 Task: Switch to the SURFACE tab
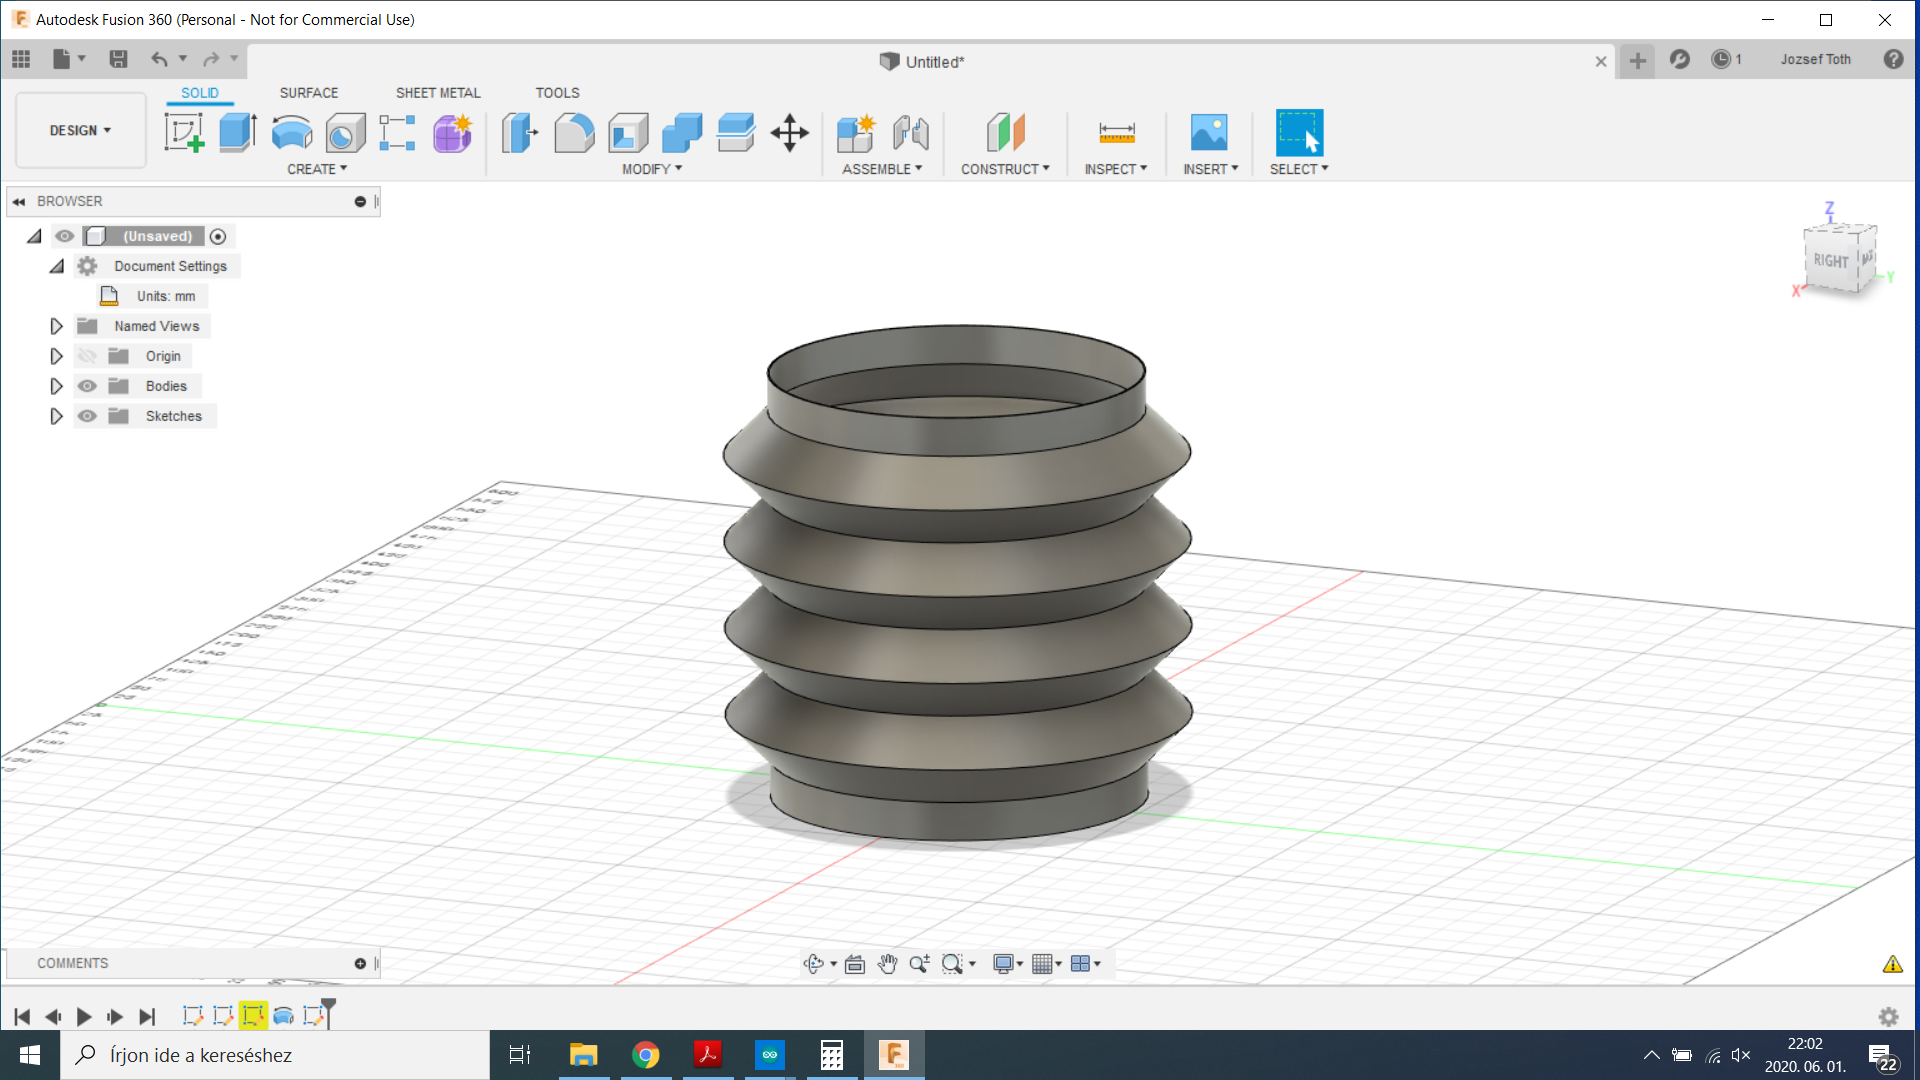[308, 92]
